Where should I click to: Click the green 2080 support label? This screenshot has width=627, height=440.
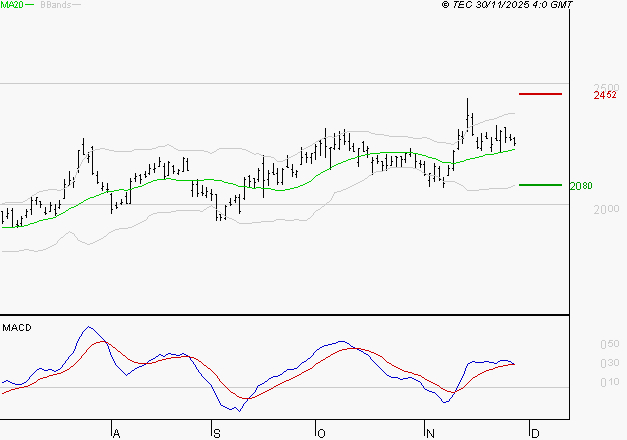pyautogui.click(x=581, y=186)
